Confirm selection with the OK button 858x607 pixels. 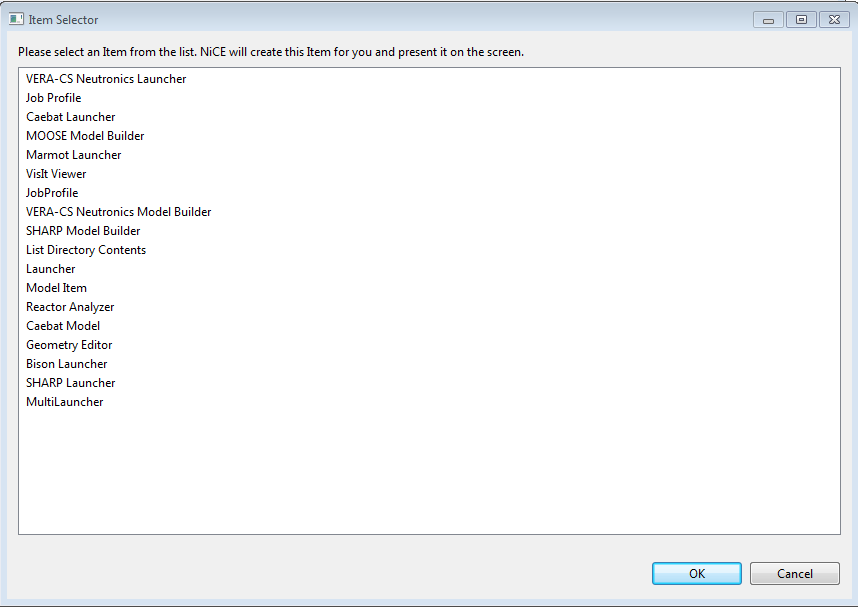(x=697, y=574)
